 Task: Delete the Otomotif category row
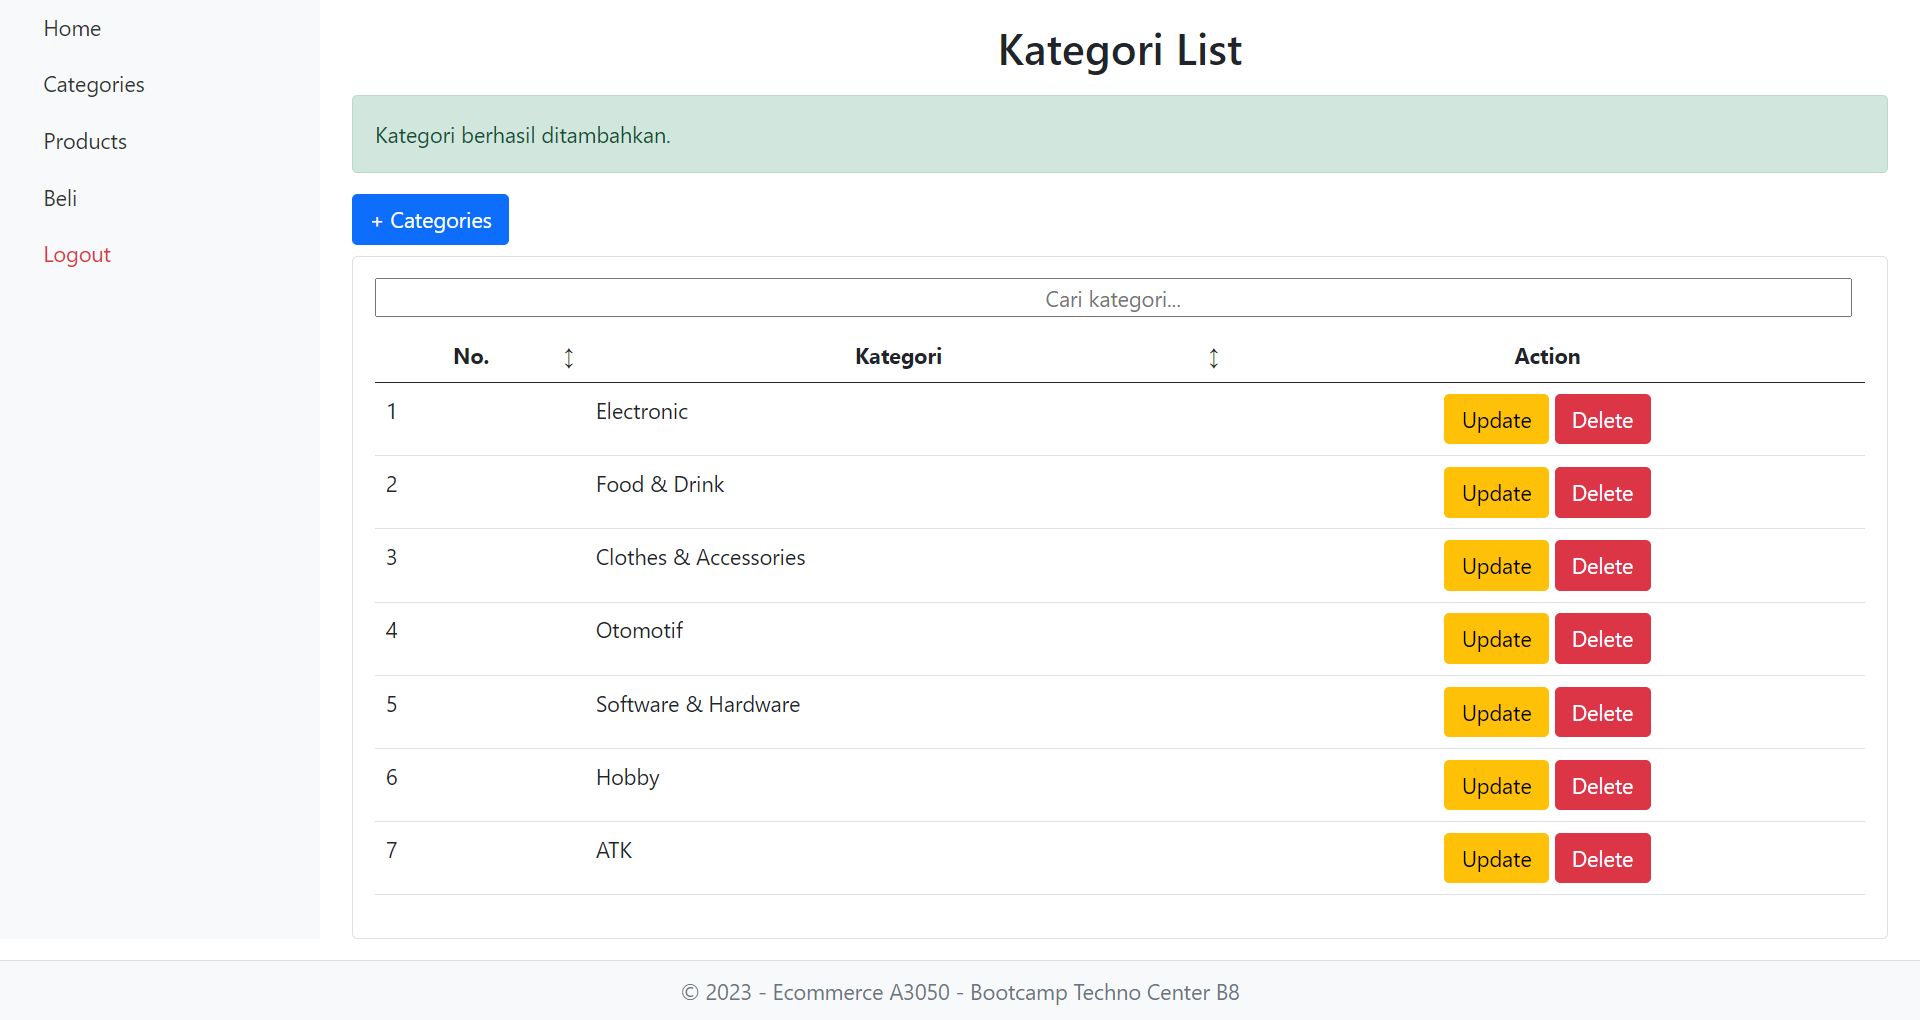[1602, 639]
